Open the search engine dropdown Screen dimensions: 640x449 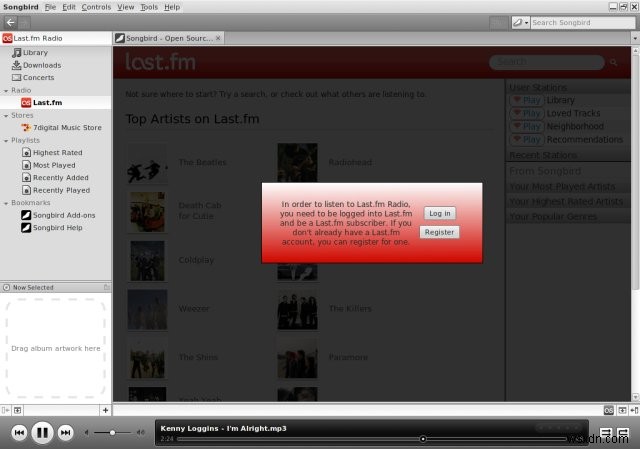pos(521,22)
